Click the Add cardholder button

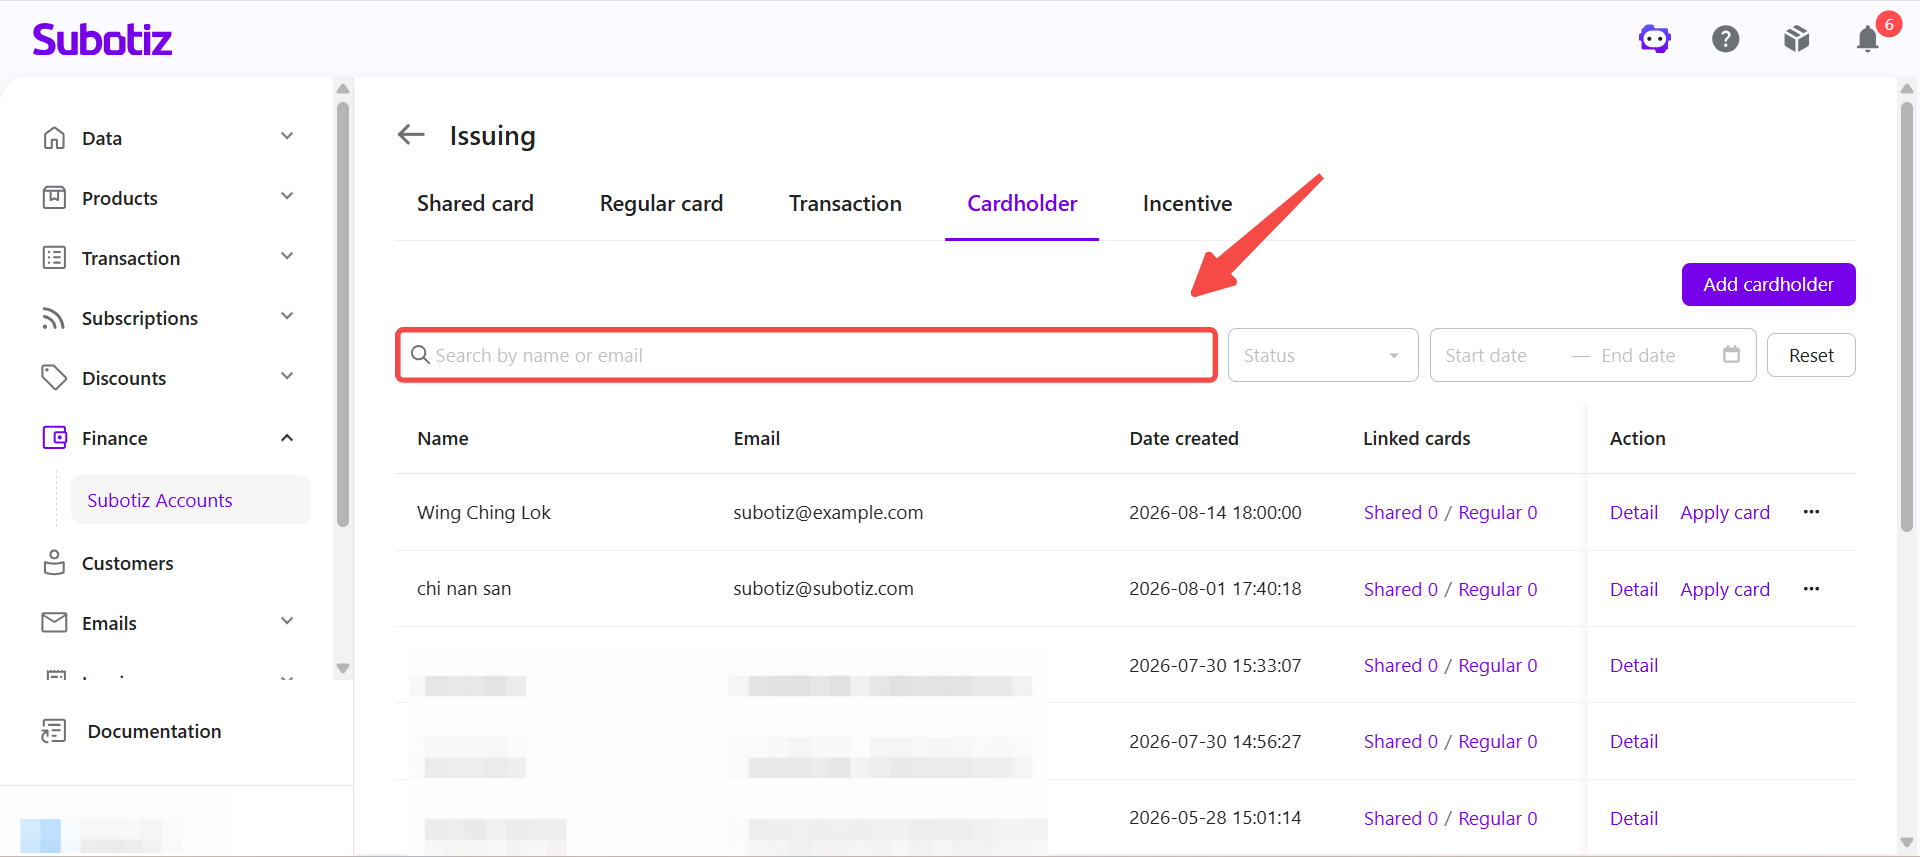tap(1768, 285)
